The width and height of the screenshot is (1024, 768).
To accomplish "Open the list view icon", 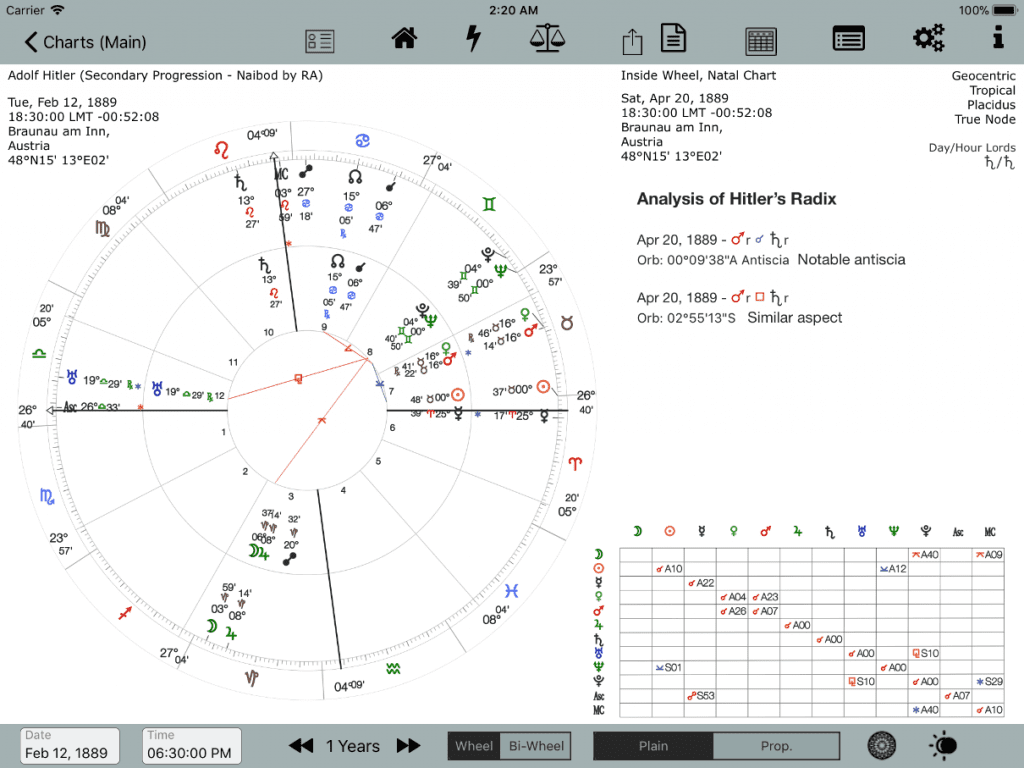I will click(x=849, y=39).
